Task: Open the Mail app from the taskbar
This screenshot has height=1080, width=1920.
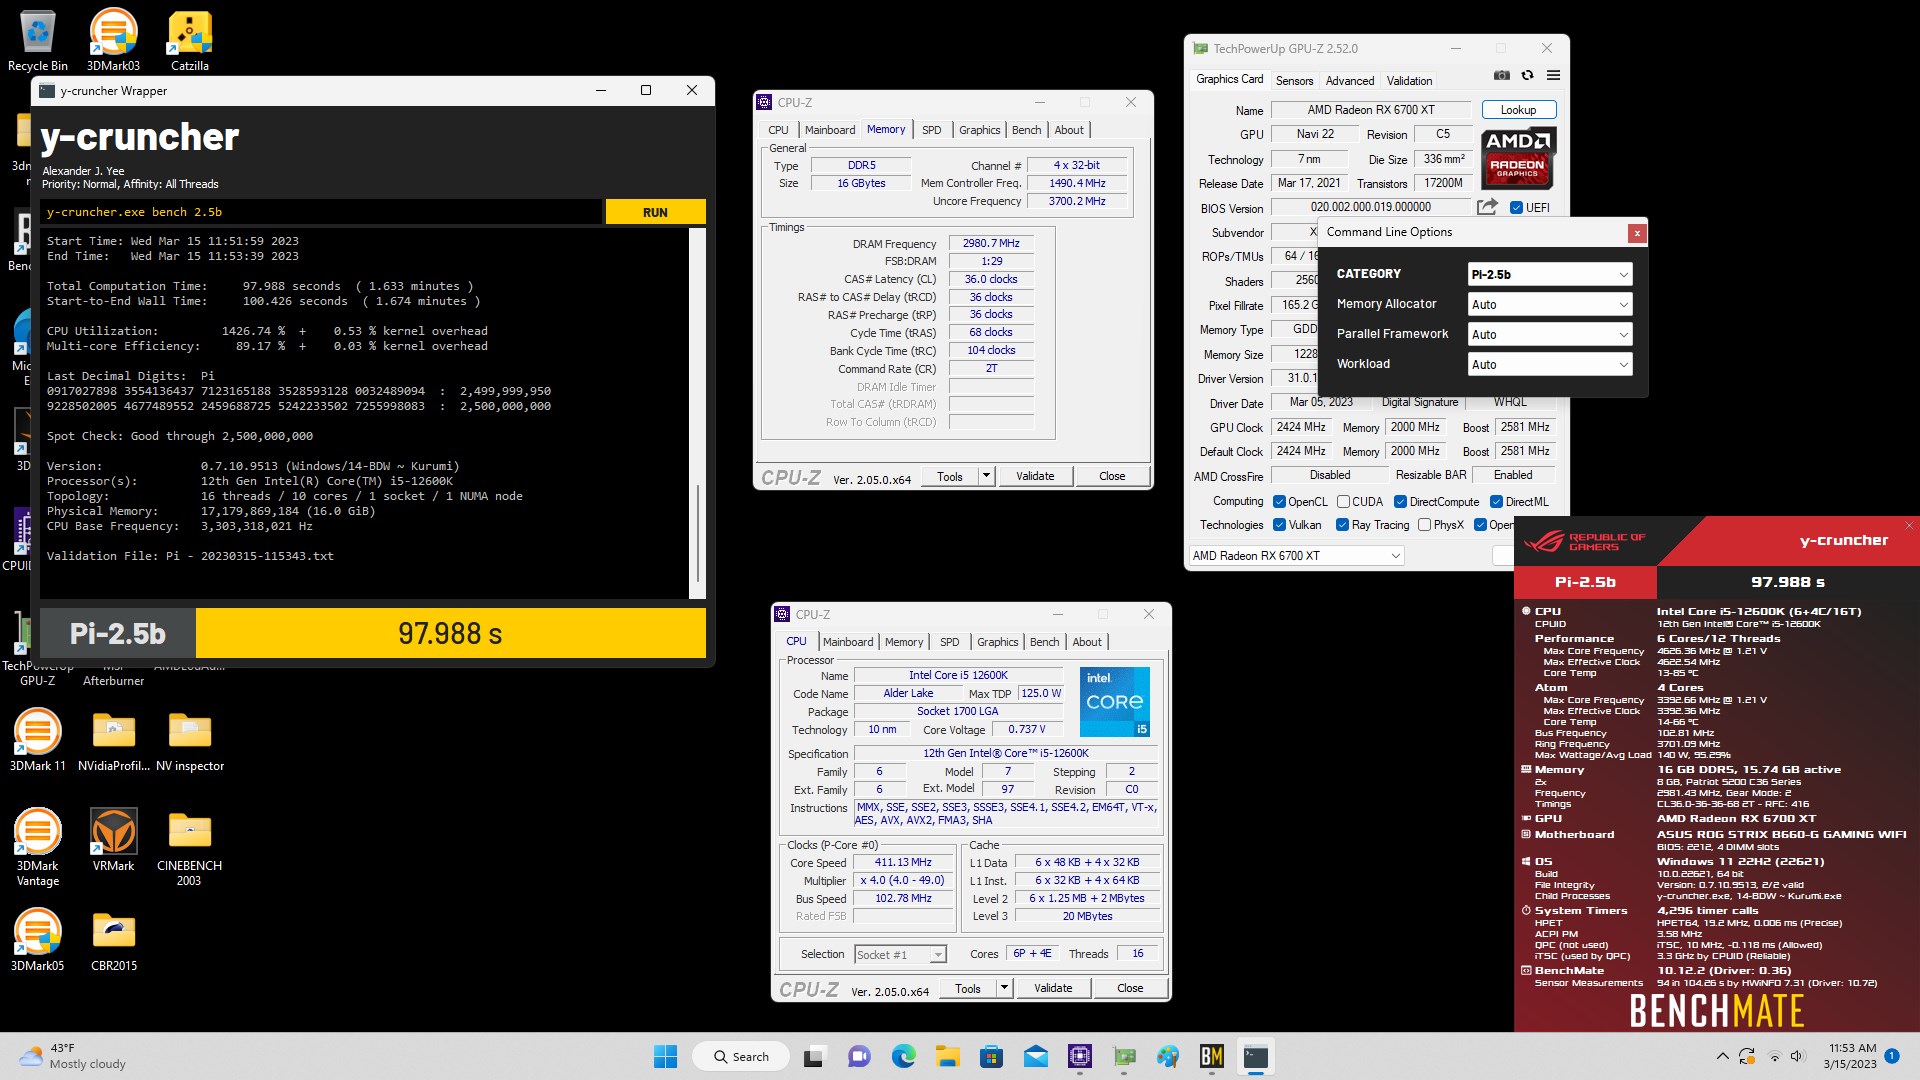Action: pyautogui.click(x=1036, y=1056)
